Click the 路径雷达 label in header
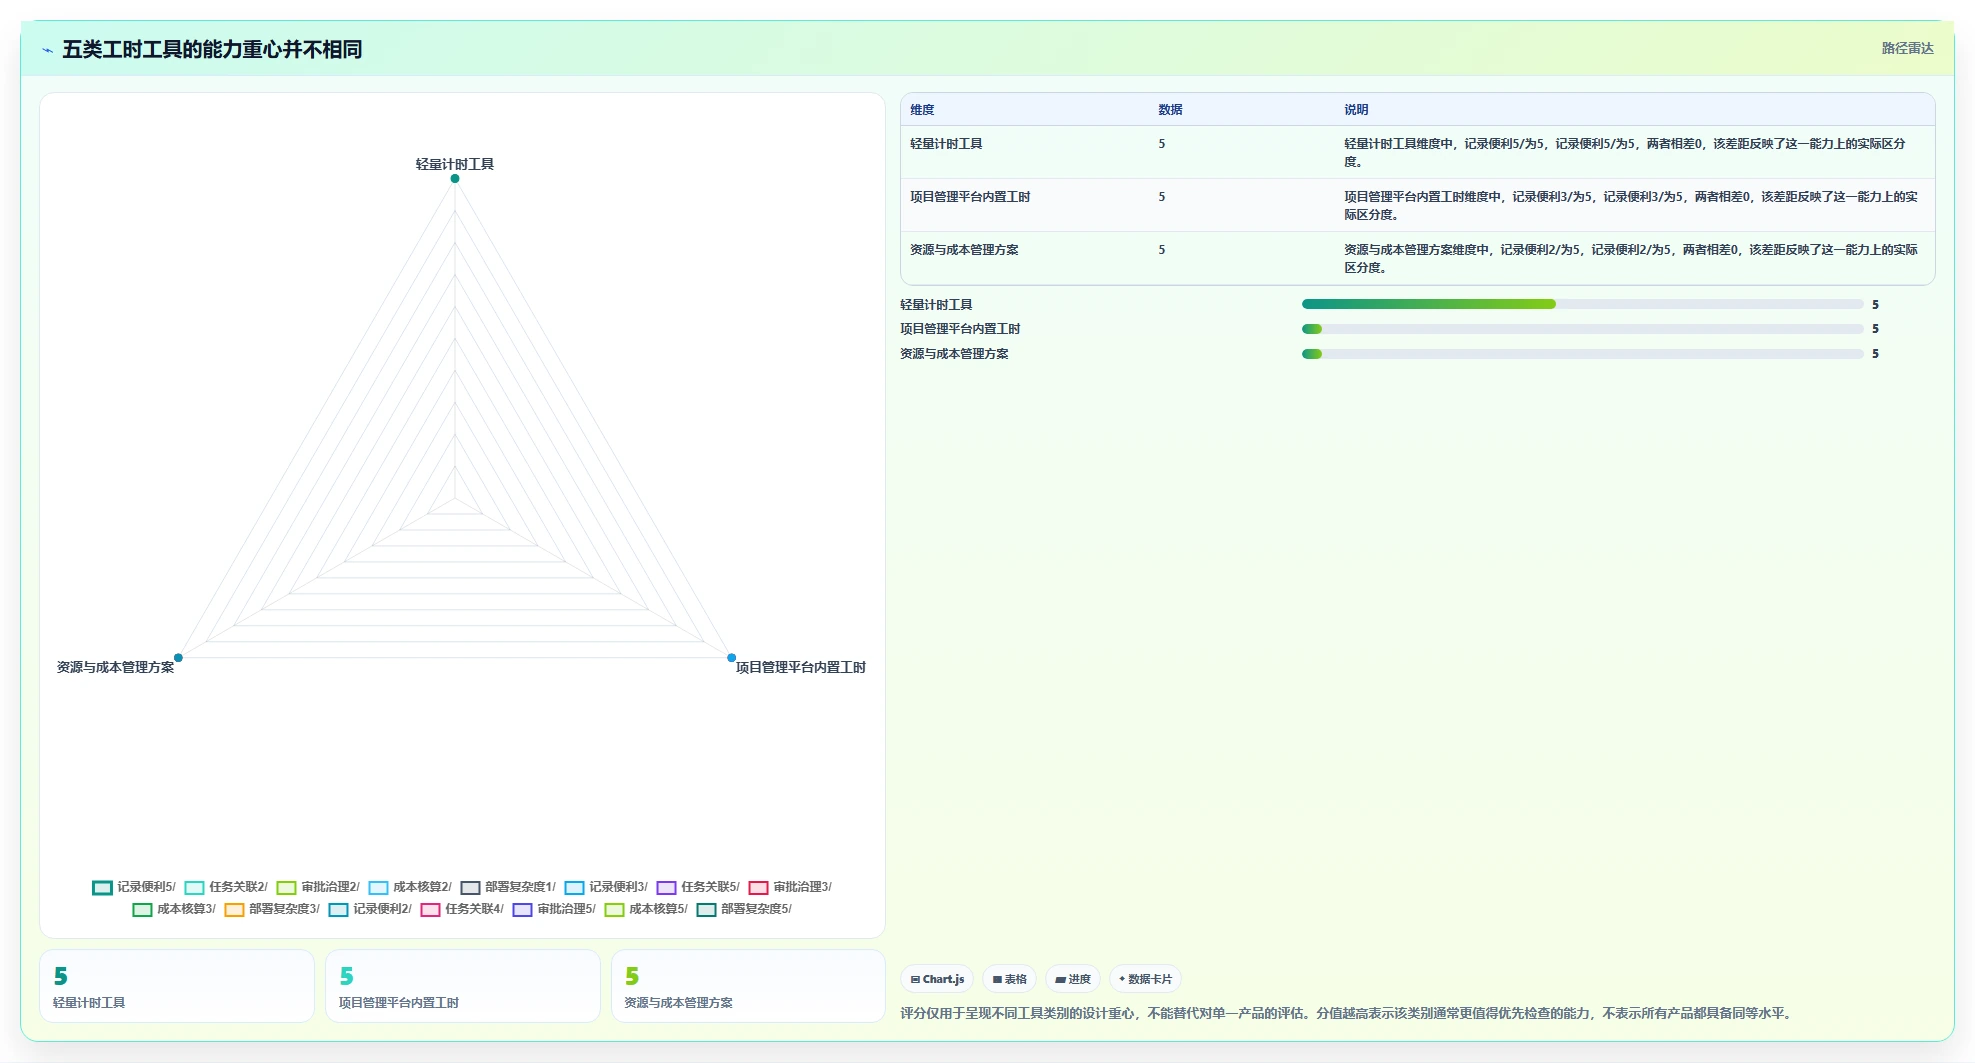1975x1063 pixels. (x=1907, y=48)
